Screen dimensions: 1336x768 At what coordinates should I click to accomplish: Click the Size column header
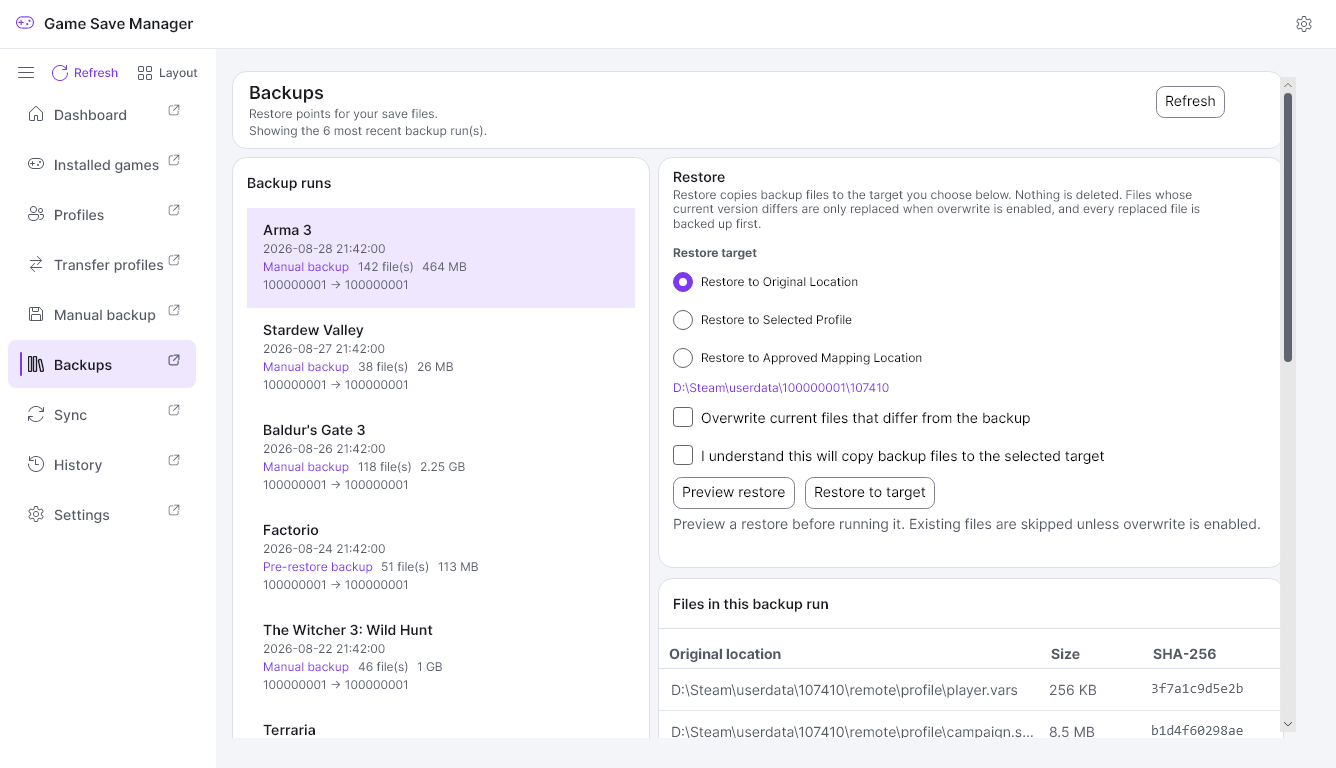coord(1065,654)
